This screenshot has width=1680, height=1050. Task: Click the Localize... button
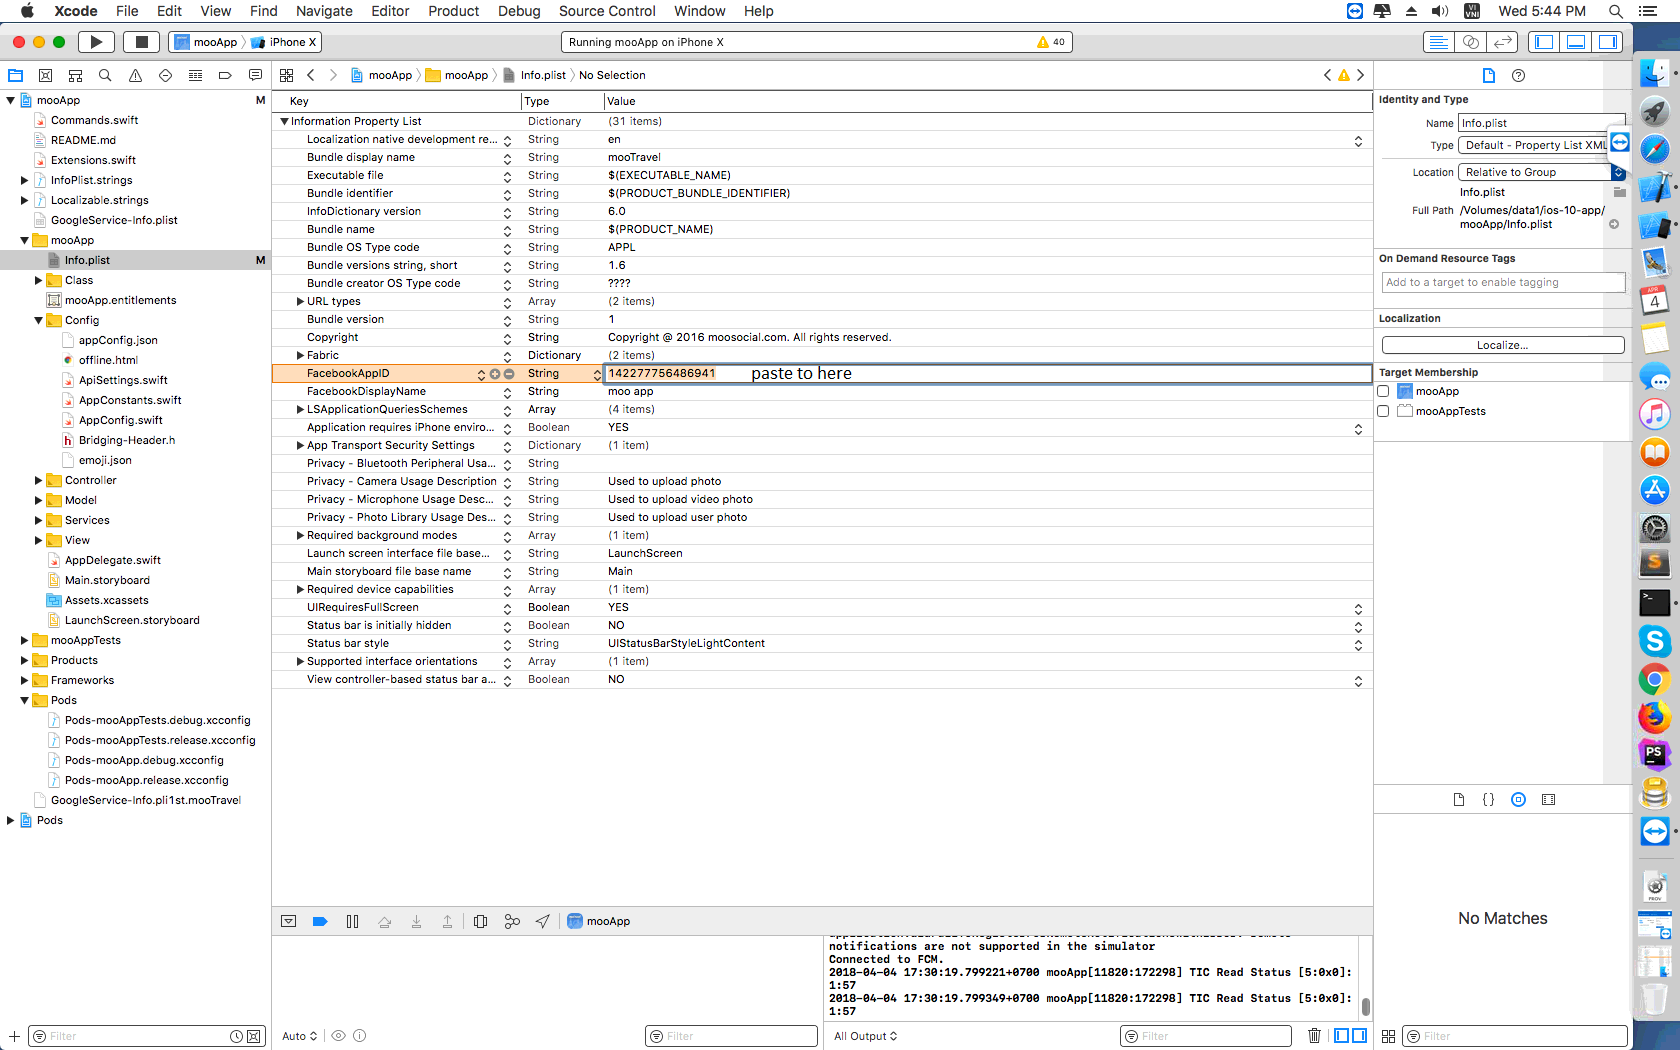[x=1503, y=345]
